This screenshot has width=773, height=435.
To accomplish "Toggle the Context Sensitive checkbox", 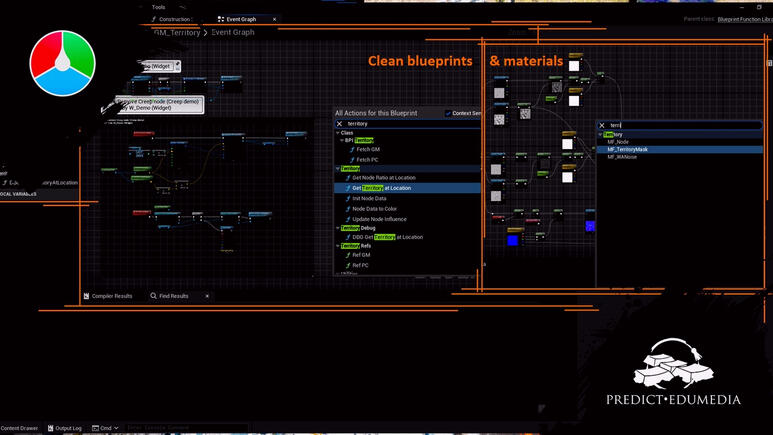I will [x=448, y=113].
